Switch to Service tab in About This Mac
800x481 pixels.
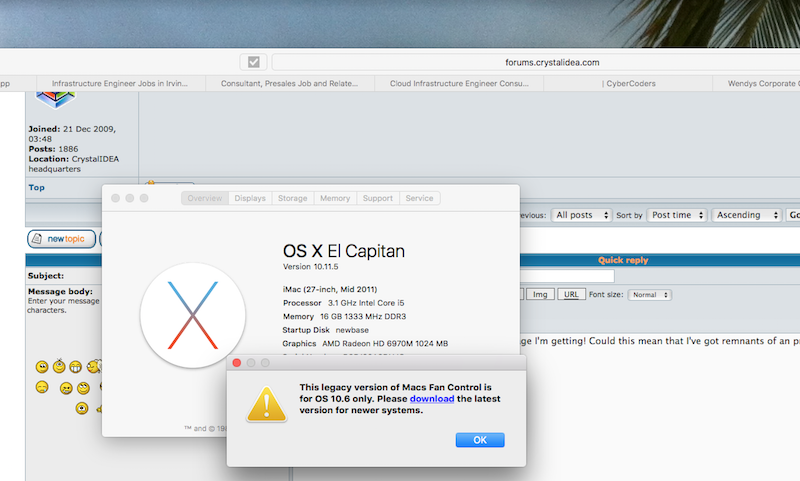click(x=419, y=198)
